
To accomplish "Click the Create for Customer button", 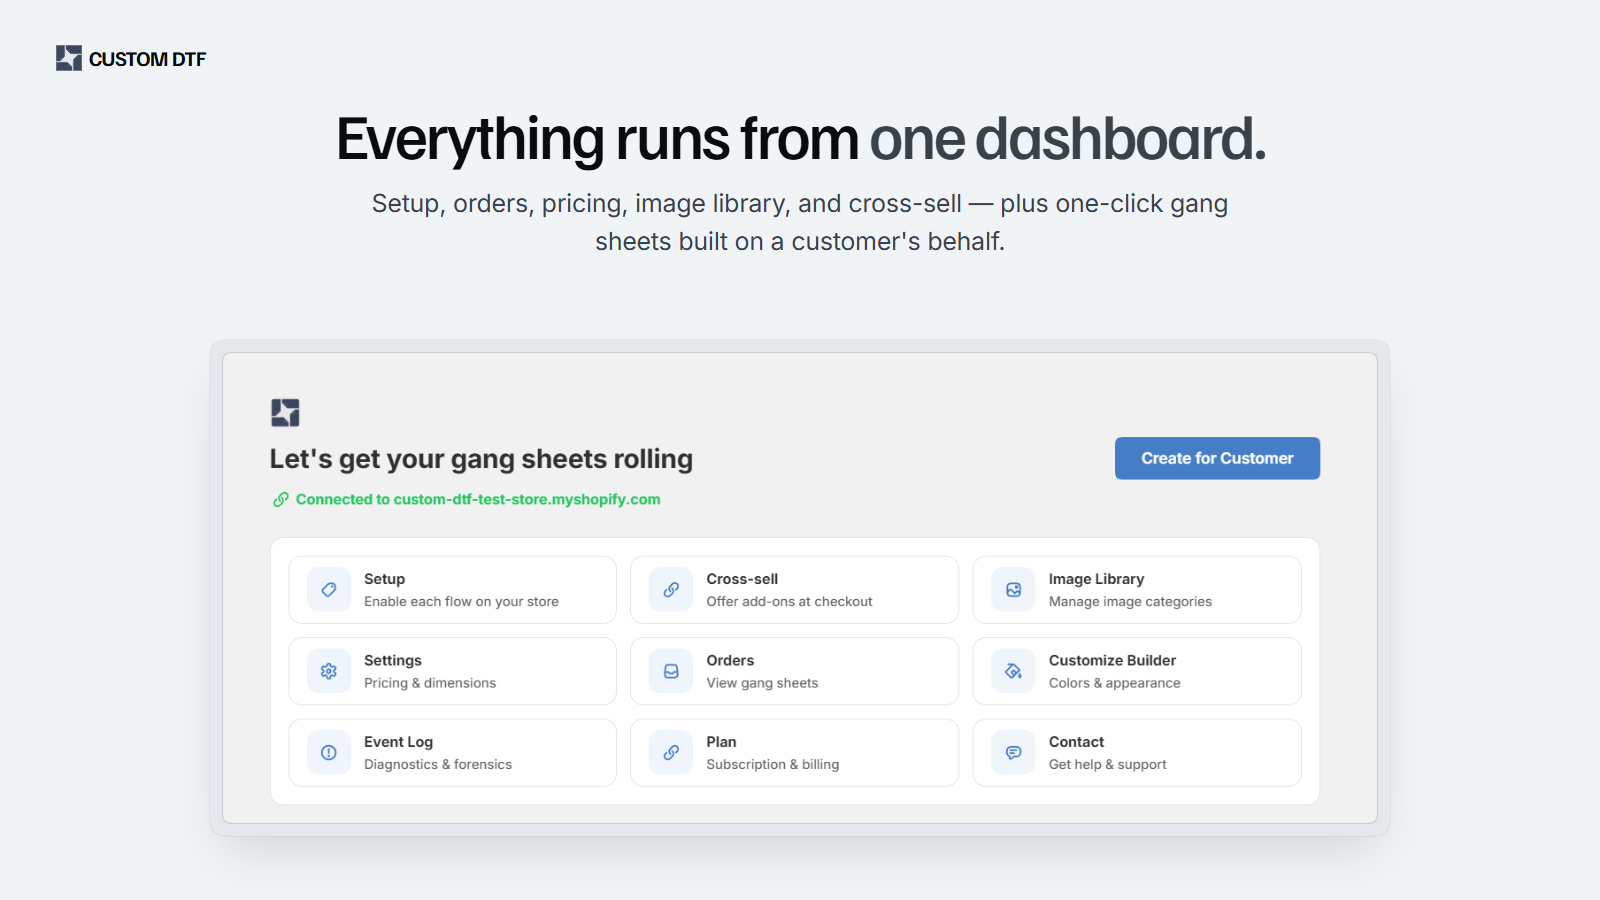I will [x=1217, y=458].
